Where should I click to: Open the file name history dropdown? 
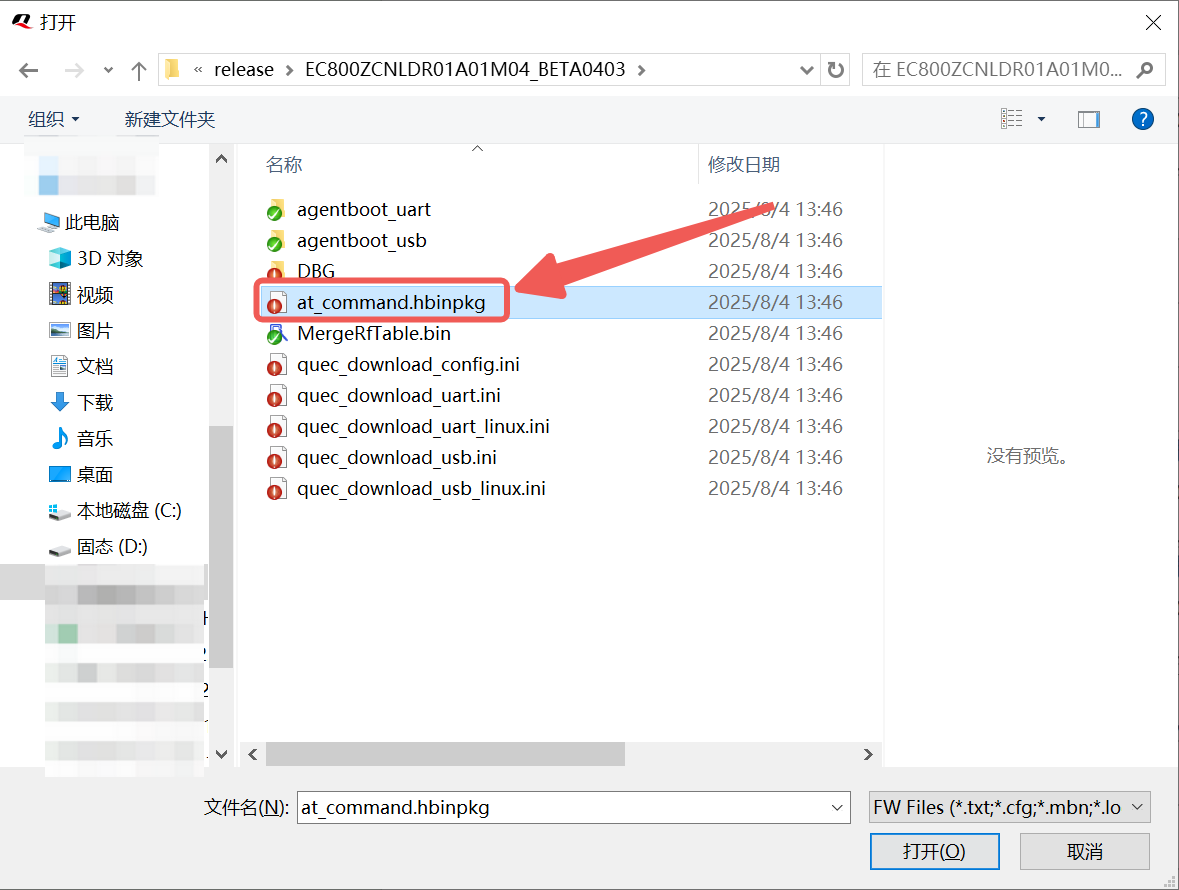point(837,807)
